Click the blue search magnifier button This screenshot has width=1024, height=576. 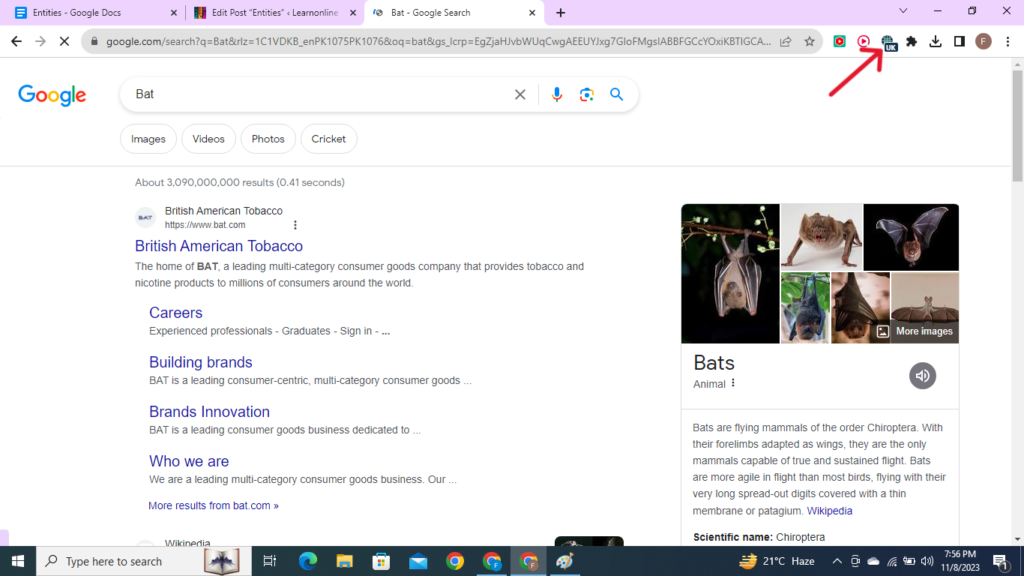(x=616, y=95)
